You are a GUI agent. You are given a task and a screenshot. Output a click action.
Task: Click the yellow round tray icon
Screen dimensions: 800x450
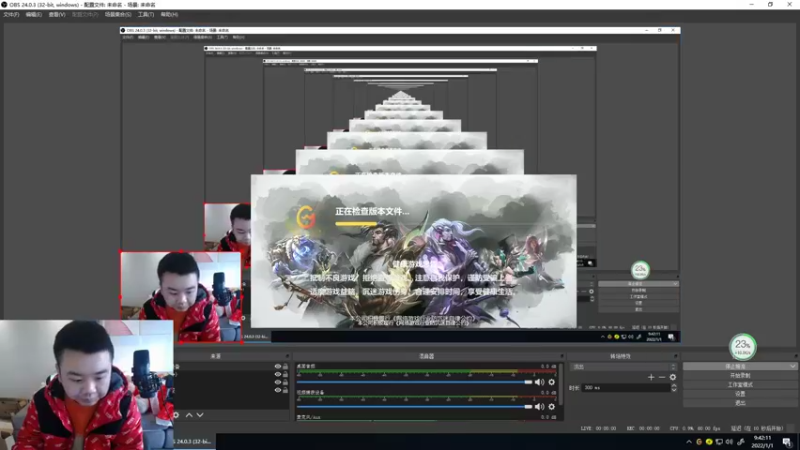709,442
